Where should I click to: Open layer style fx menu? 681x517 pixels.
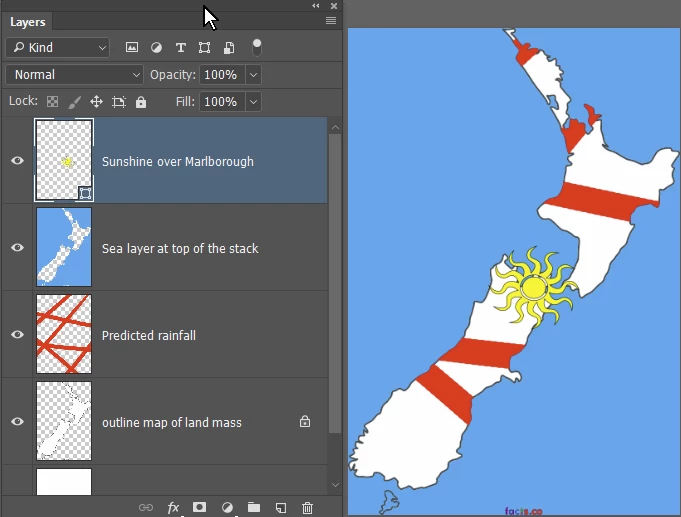[x=173, y=507]
